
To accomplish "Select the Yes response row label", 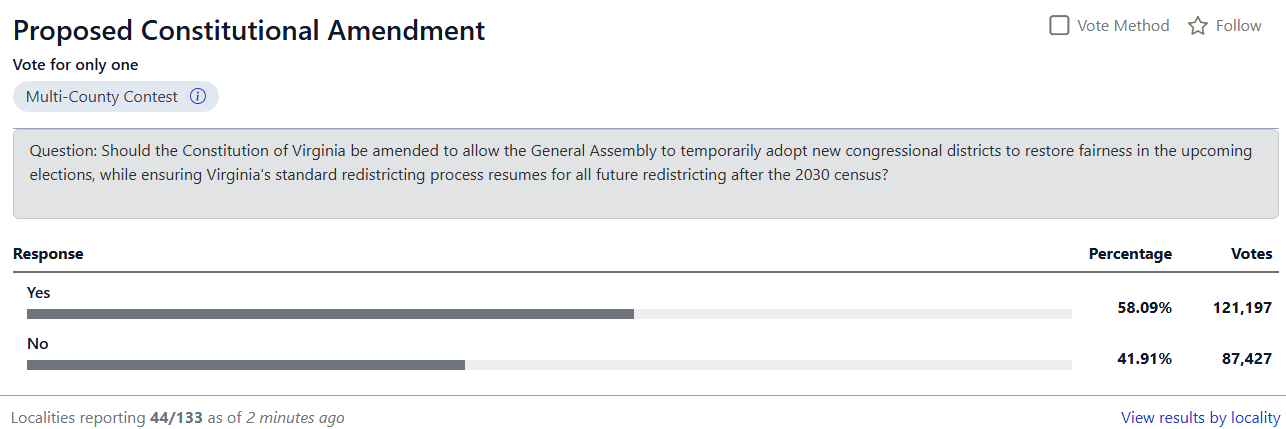I will click(39, 293).
